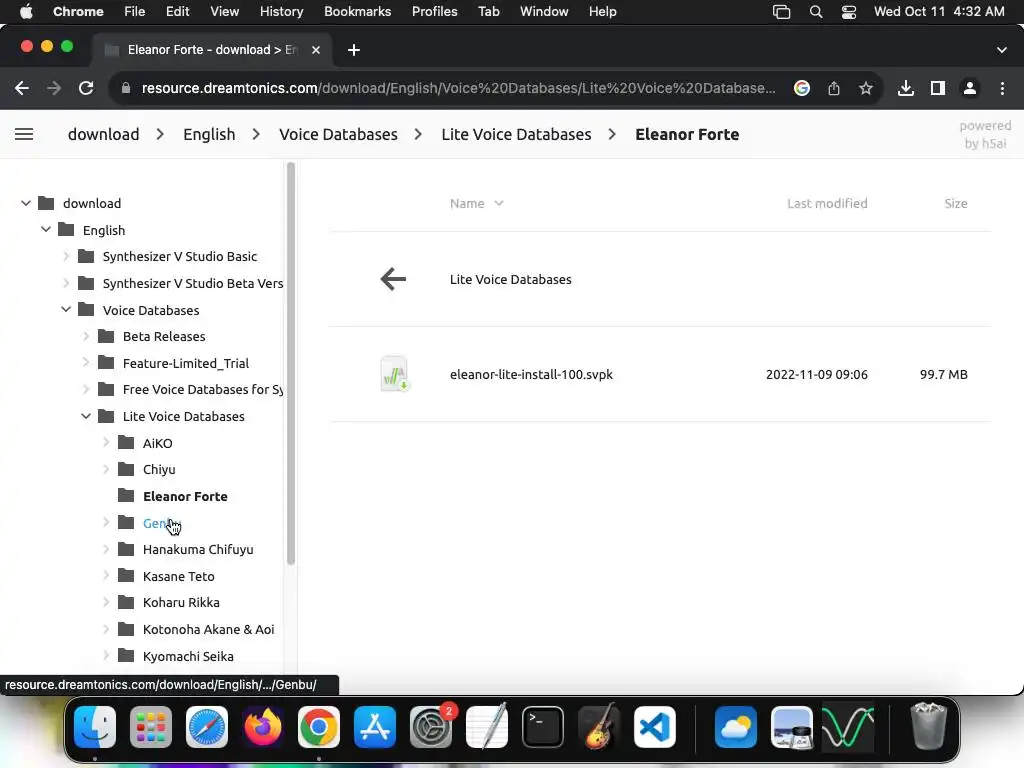This screenshot has width=1024, height=768.
Task: Sort the file list by Name column
Action: (476, 204)
